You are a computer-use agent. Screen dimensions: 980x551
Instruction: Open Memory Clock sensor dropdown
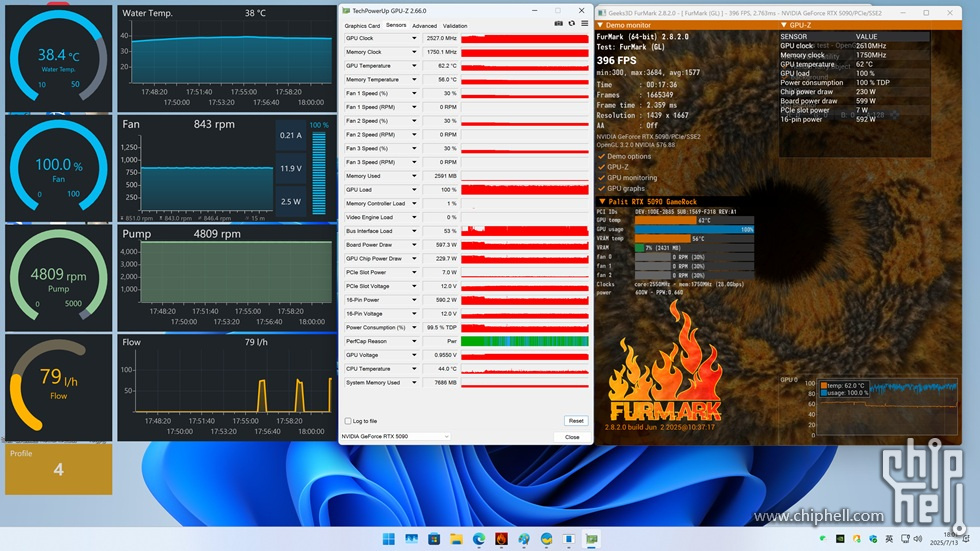[x=414, y=52]
